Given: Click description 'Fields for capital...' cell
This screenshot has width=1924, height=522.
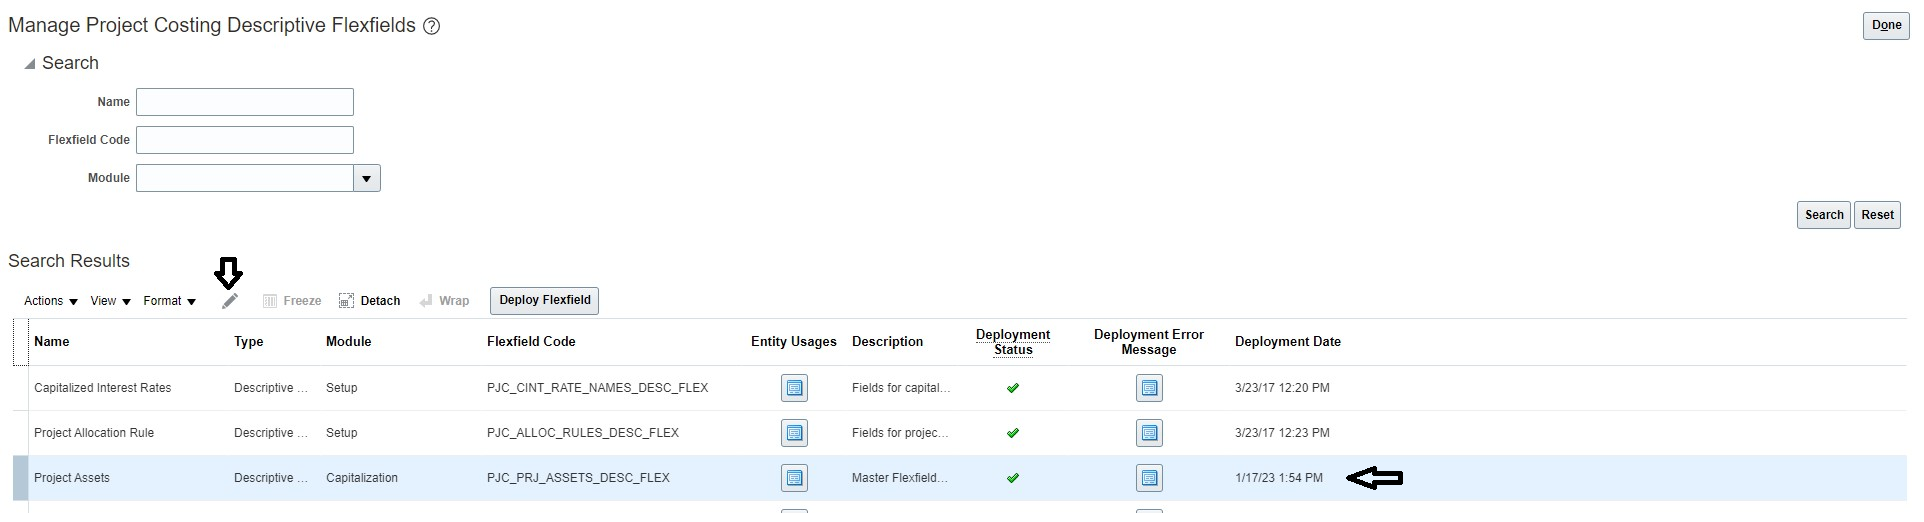Looking at the screenshot, I should [901, 388].
